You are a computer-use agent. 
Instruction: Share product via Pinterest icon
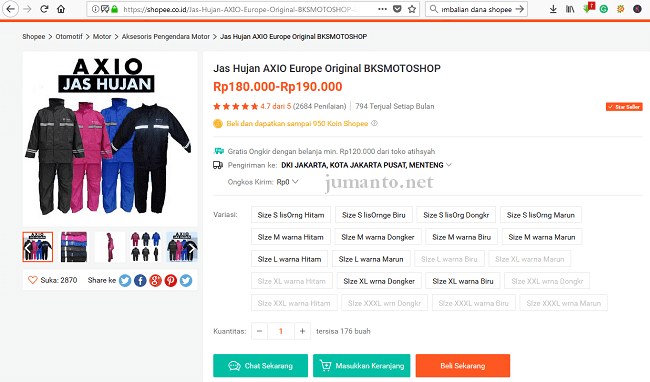[170, 281]
